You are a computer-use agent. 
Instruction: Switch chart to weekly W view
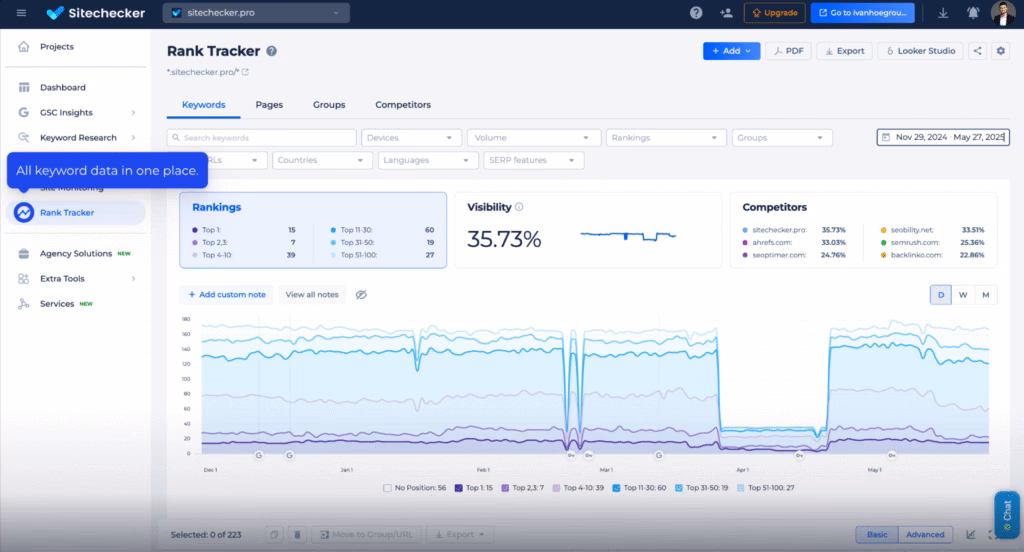point(962,295)
